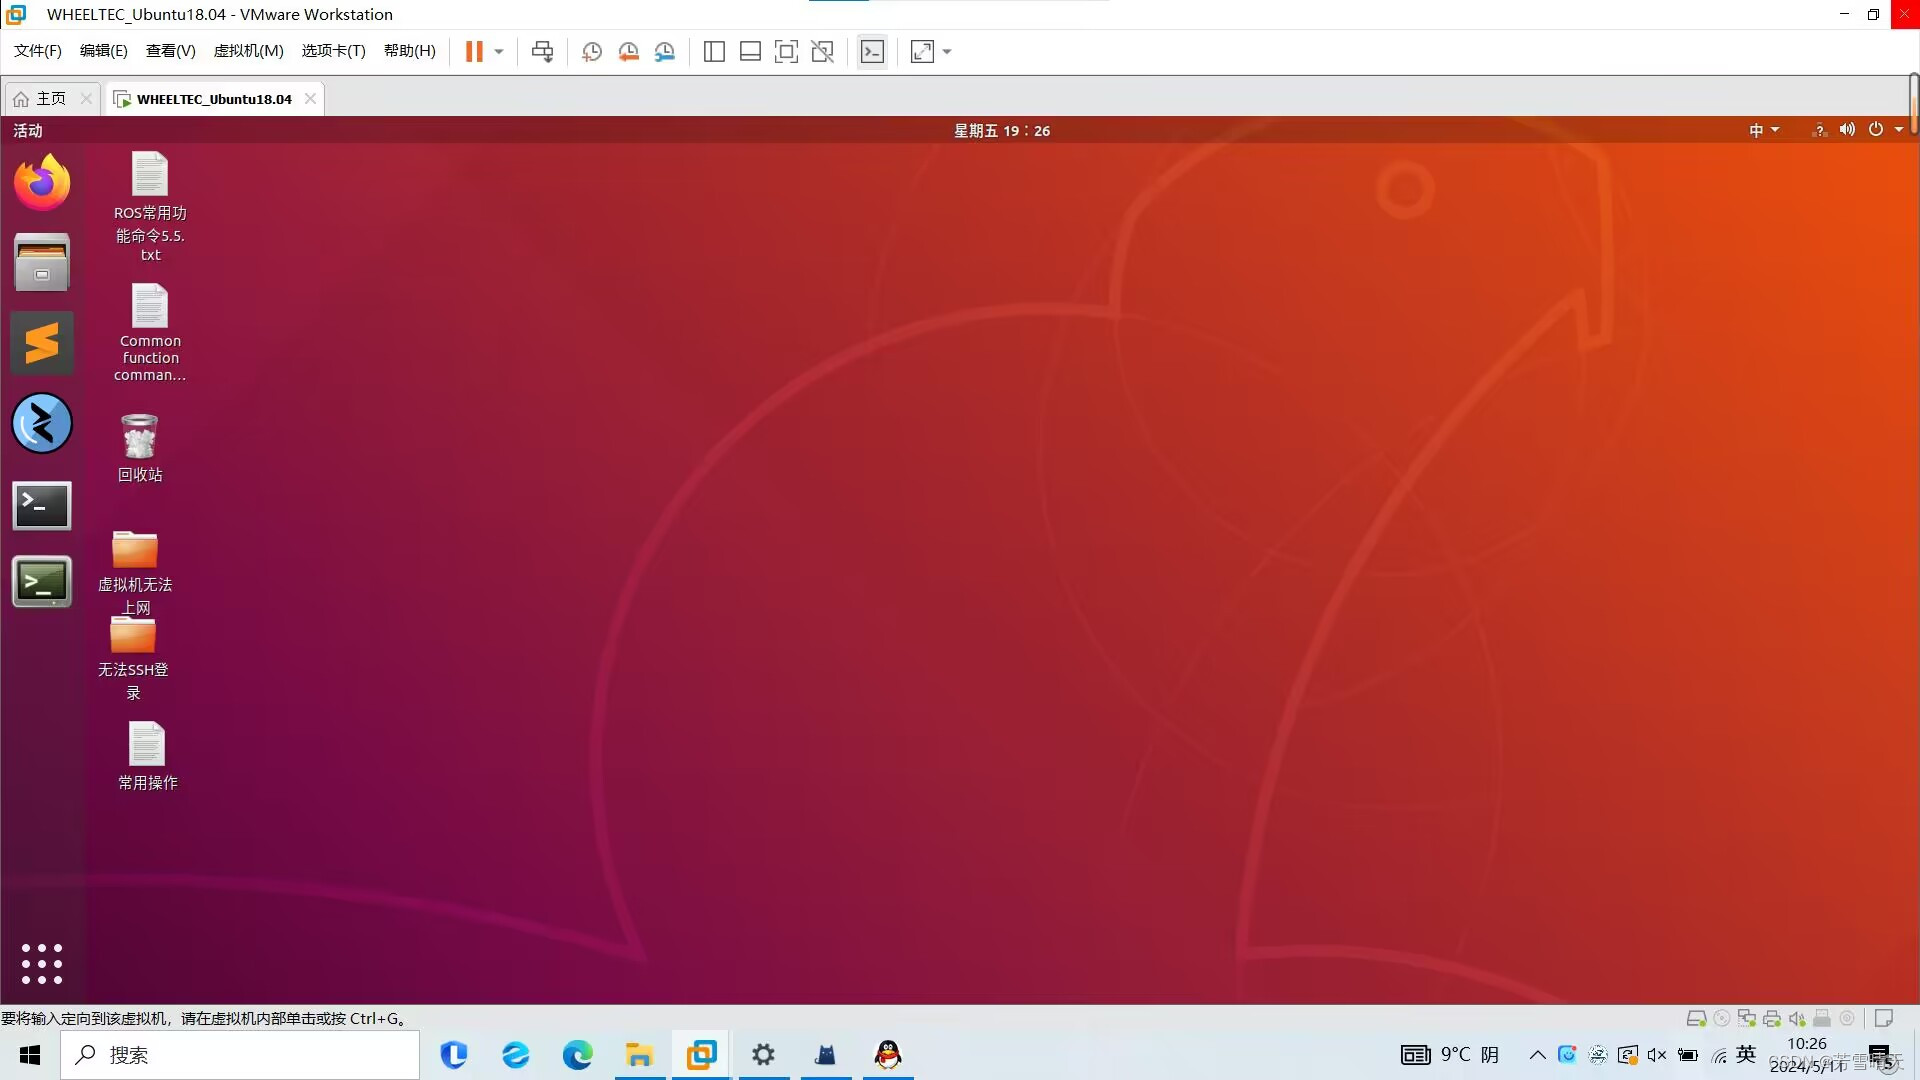Click Ubuntu volume speaker indicator
Viewport: 1920px width, 1080px height.
[x=1847, y=130]
